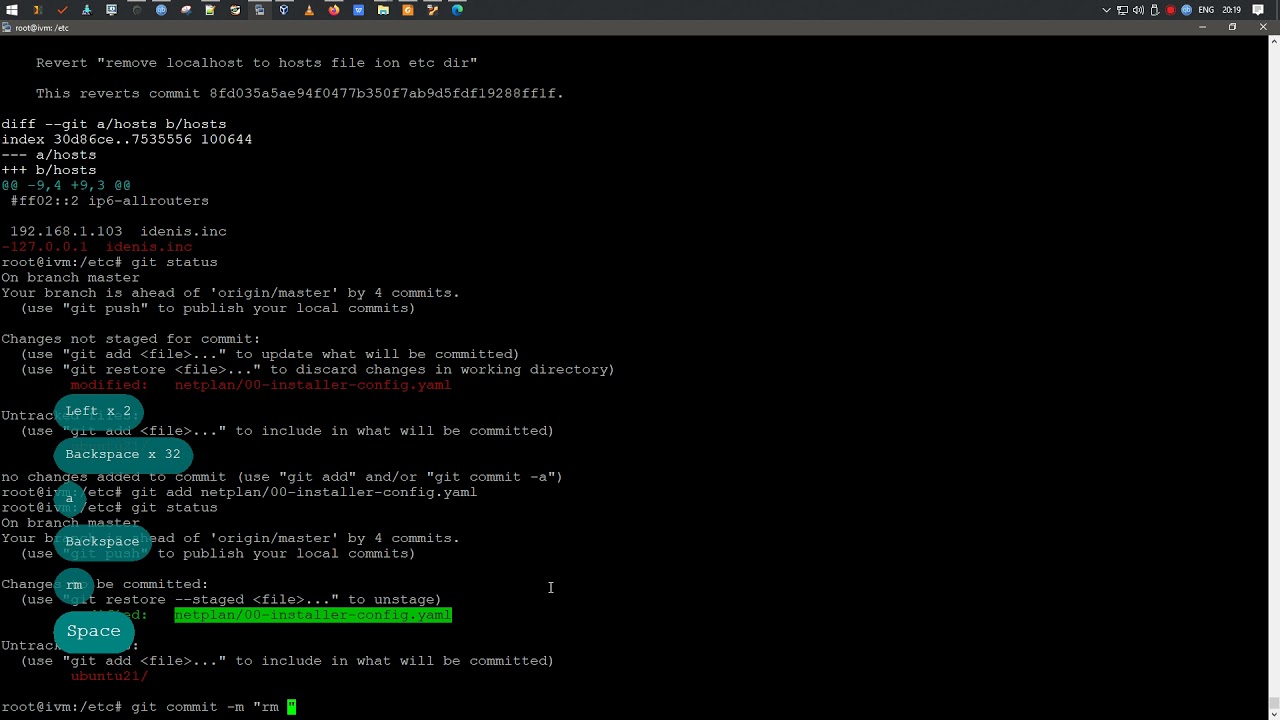
Task: Show hidden system tray icons
Action: coord(1106,10)
